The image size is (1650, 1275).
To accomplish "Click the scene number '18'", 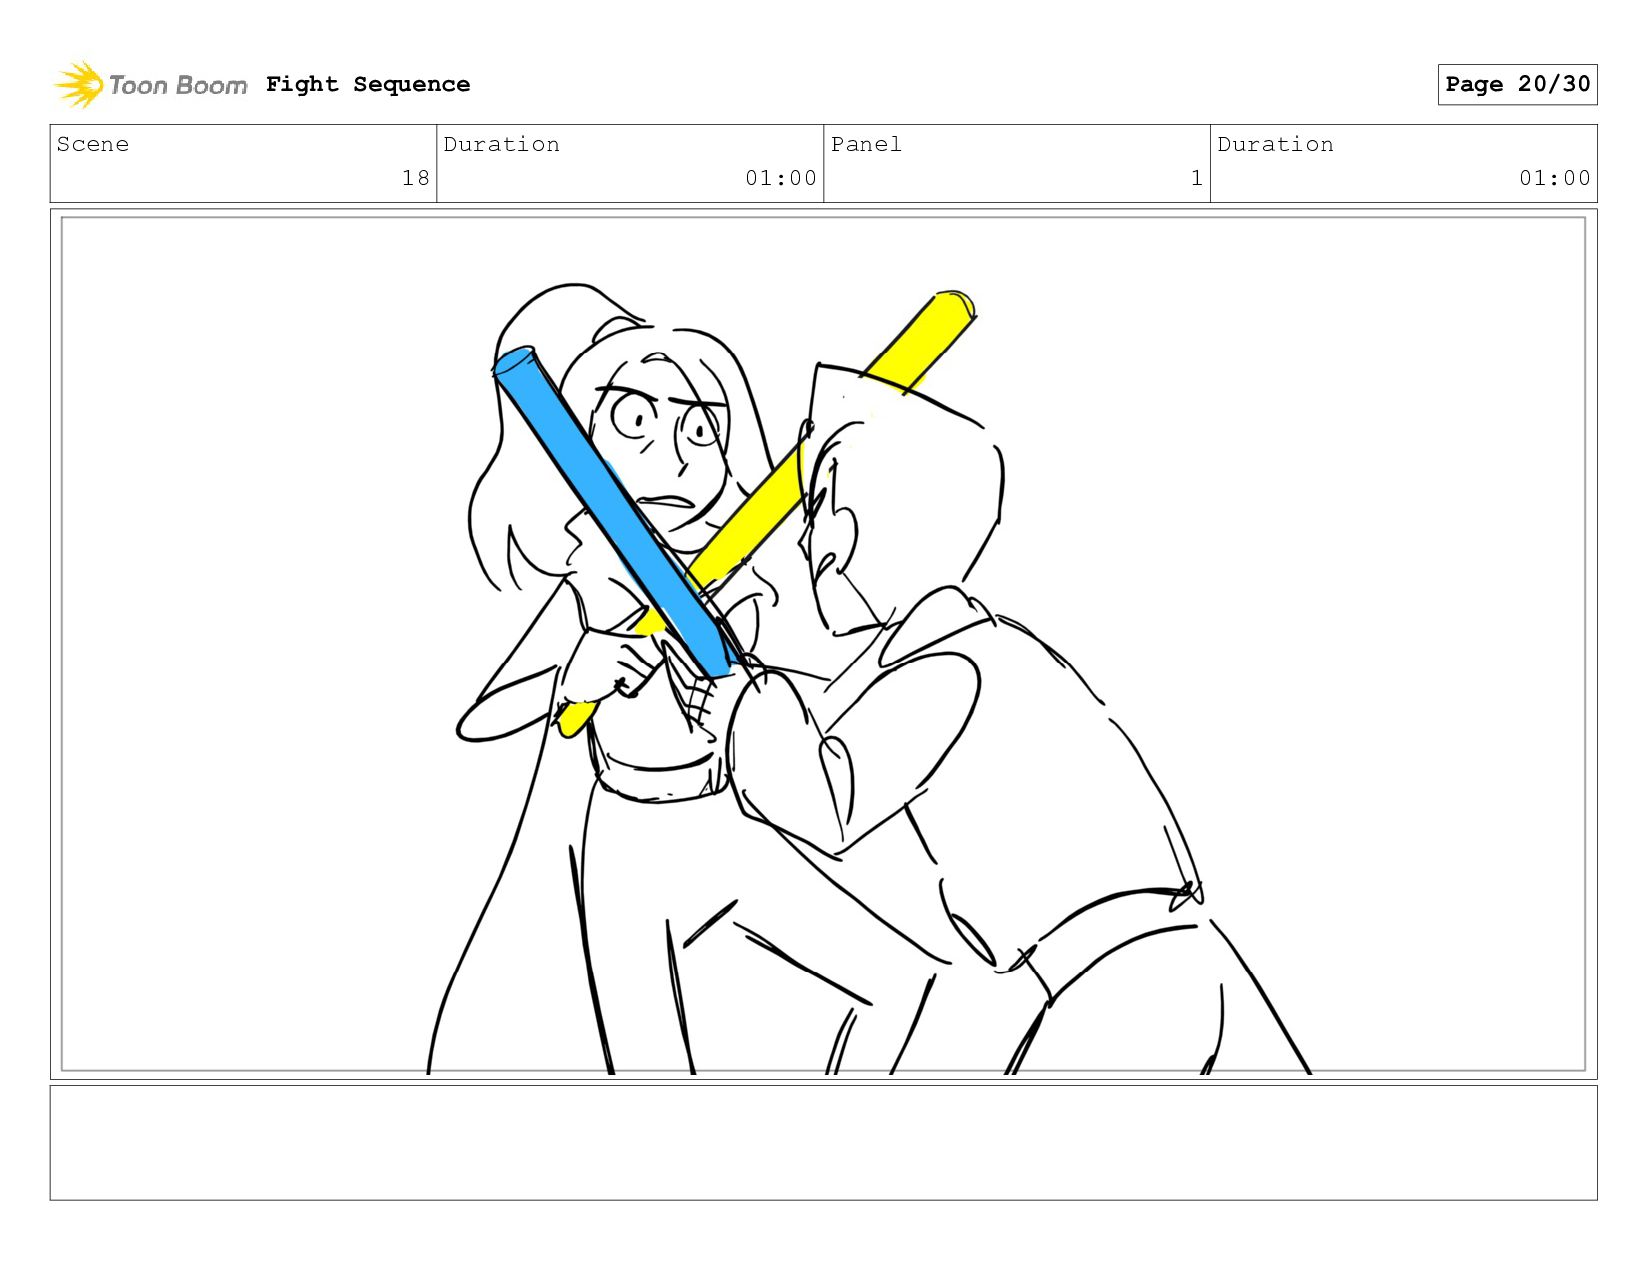I will 416,178.
